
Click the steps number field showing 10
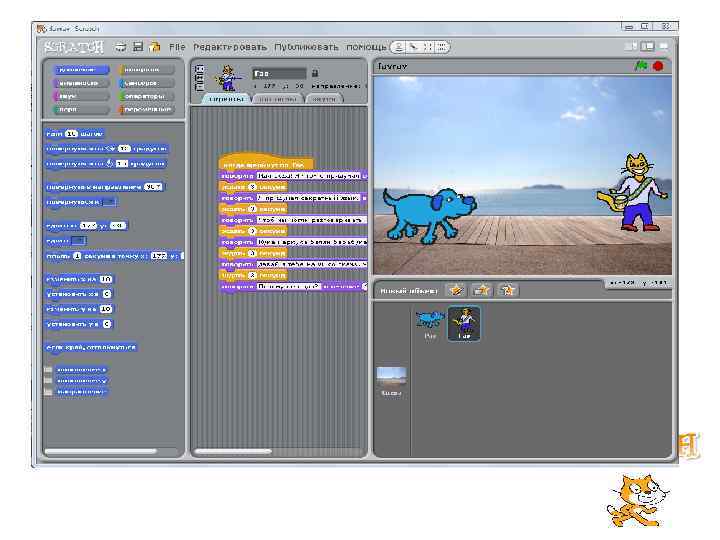tap(71, 134)
